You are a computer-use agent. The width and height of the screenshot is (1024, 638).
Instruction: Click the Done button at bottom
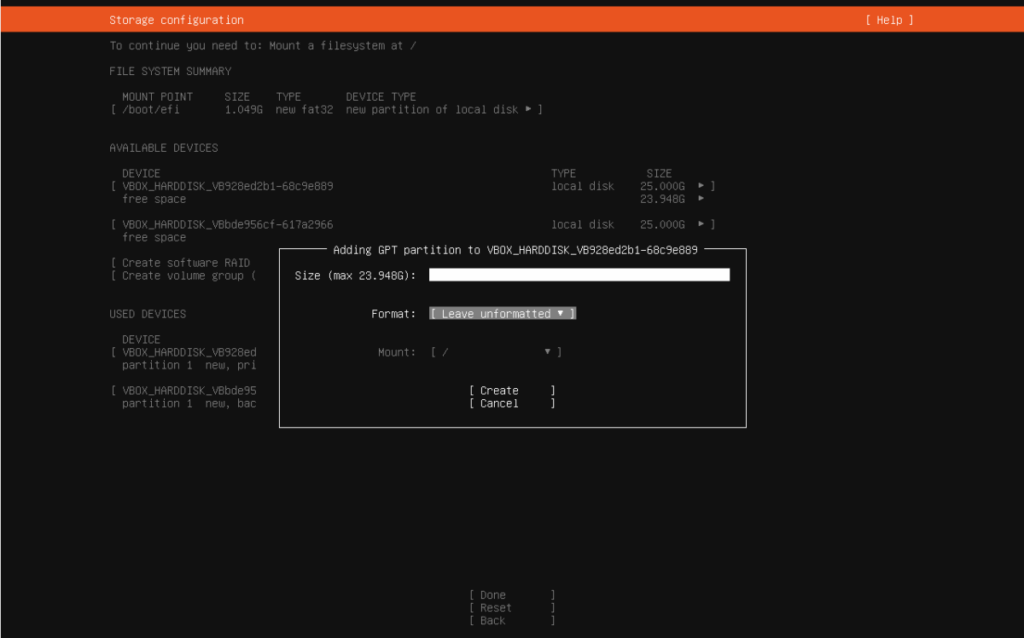point(512,595)
